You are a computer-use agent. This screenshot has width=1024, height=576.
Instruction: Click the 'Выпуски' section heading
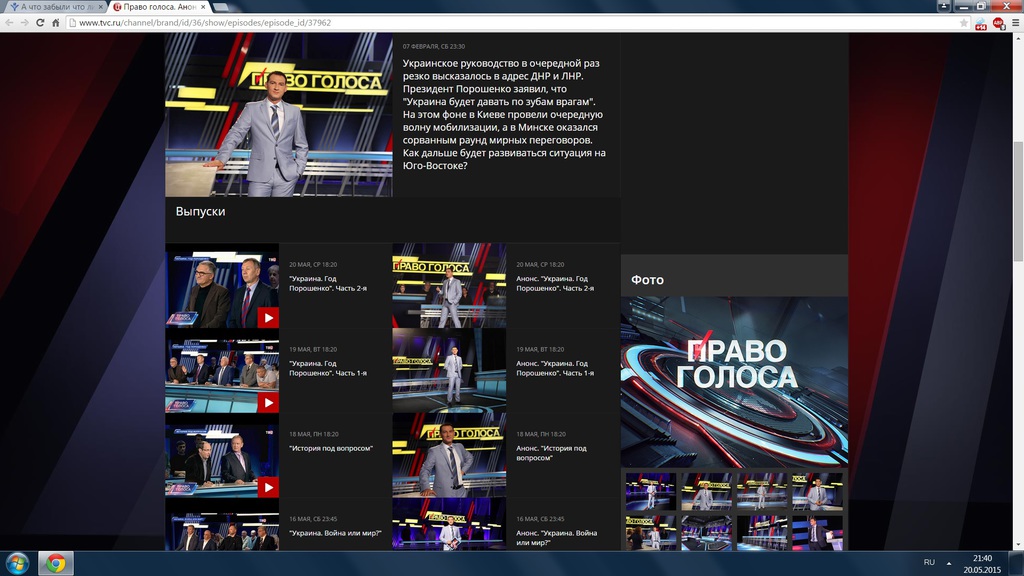point(200,212)
